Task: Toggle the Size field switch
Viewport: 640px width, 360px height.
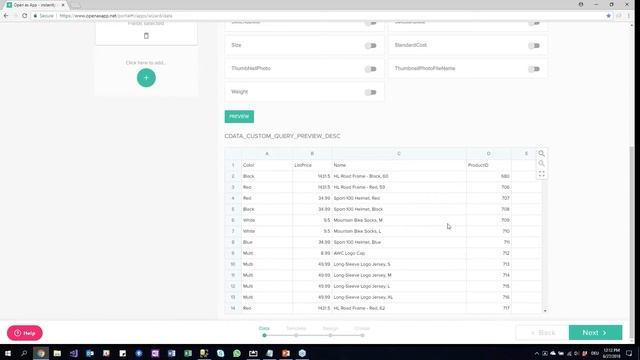Action: point(371,45)
